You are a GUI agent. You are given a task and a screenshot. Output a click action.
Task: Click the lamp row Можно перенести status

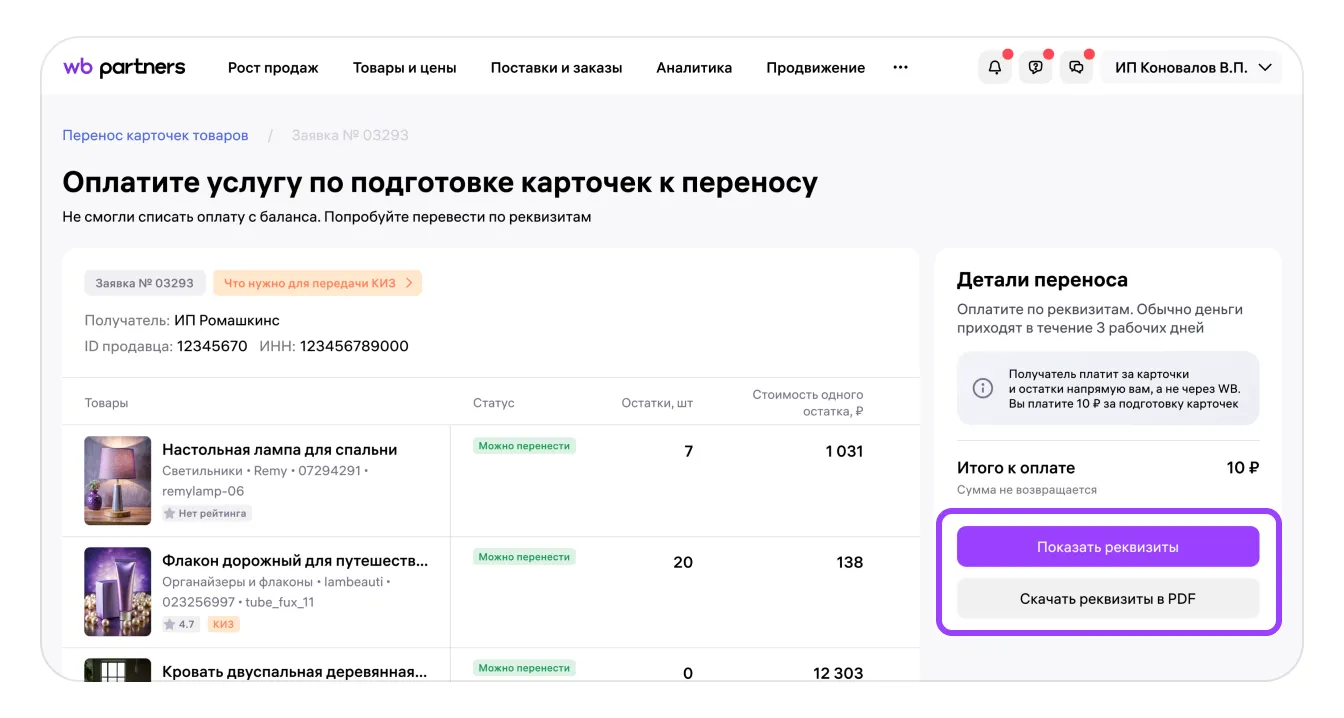click(x=524, y=446)
